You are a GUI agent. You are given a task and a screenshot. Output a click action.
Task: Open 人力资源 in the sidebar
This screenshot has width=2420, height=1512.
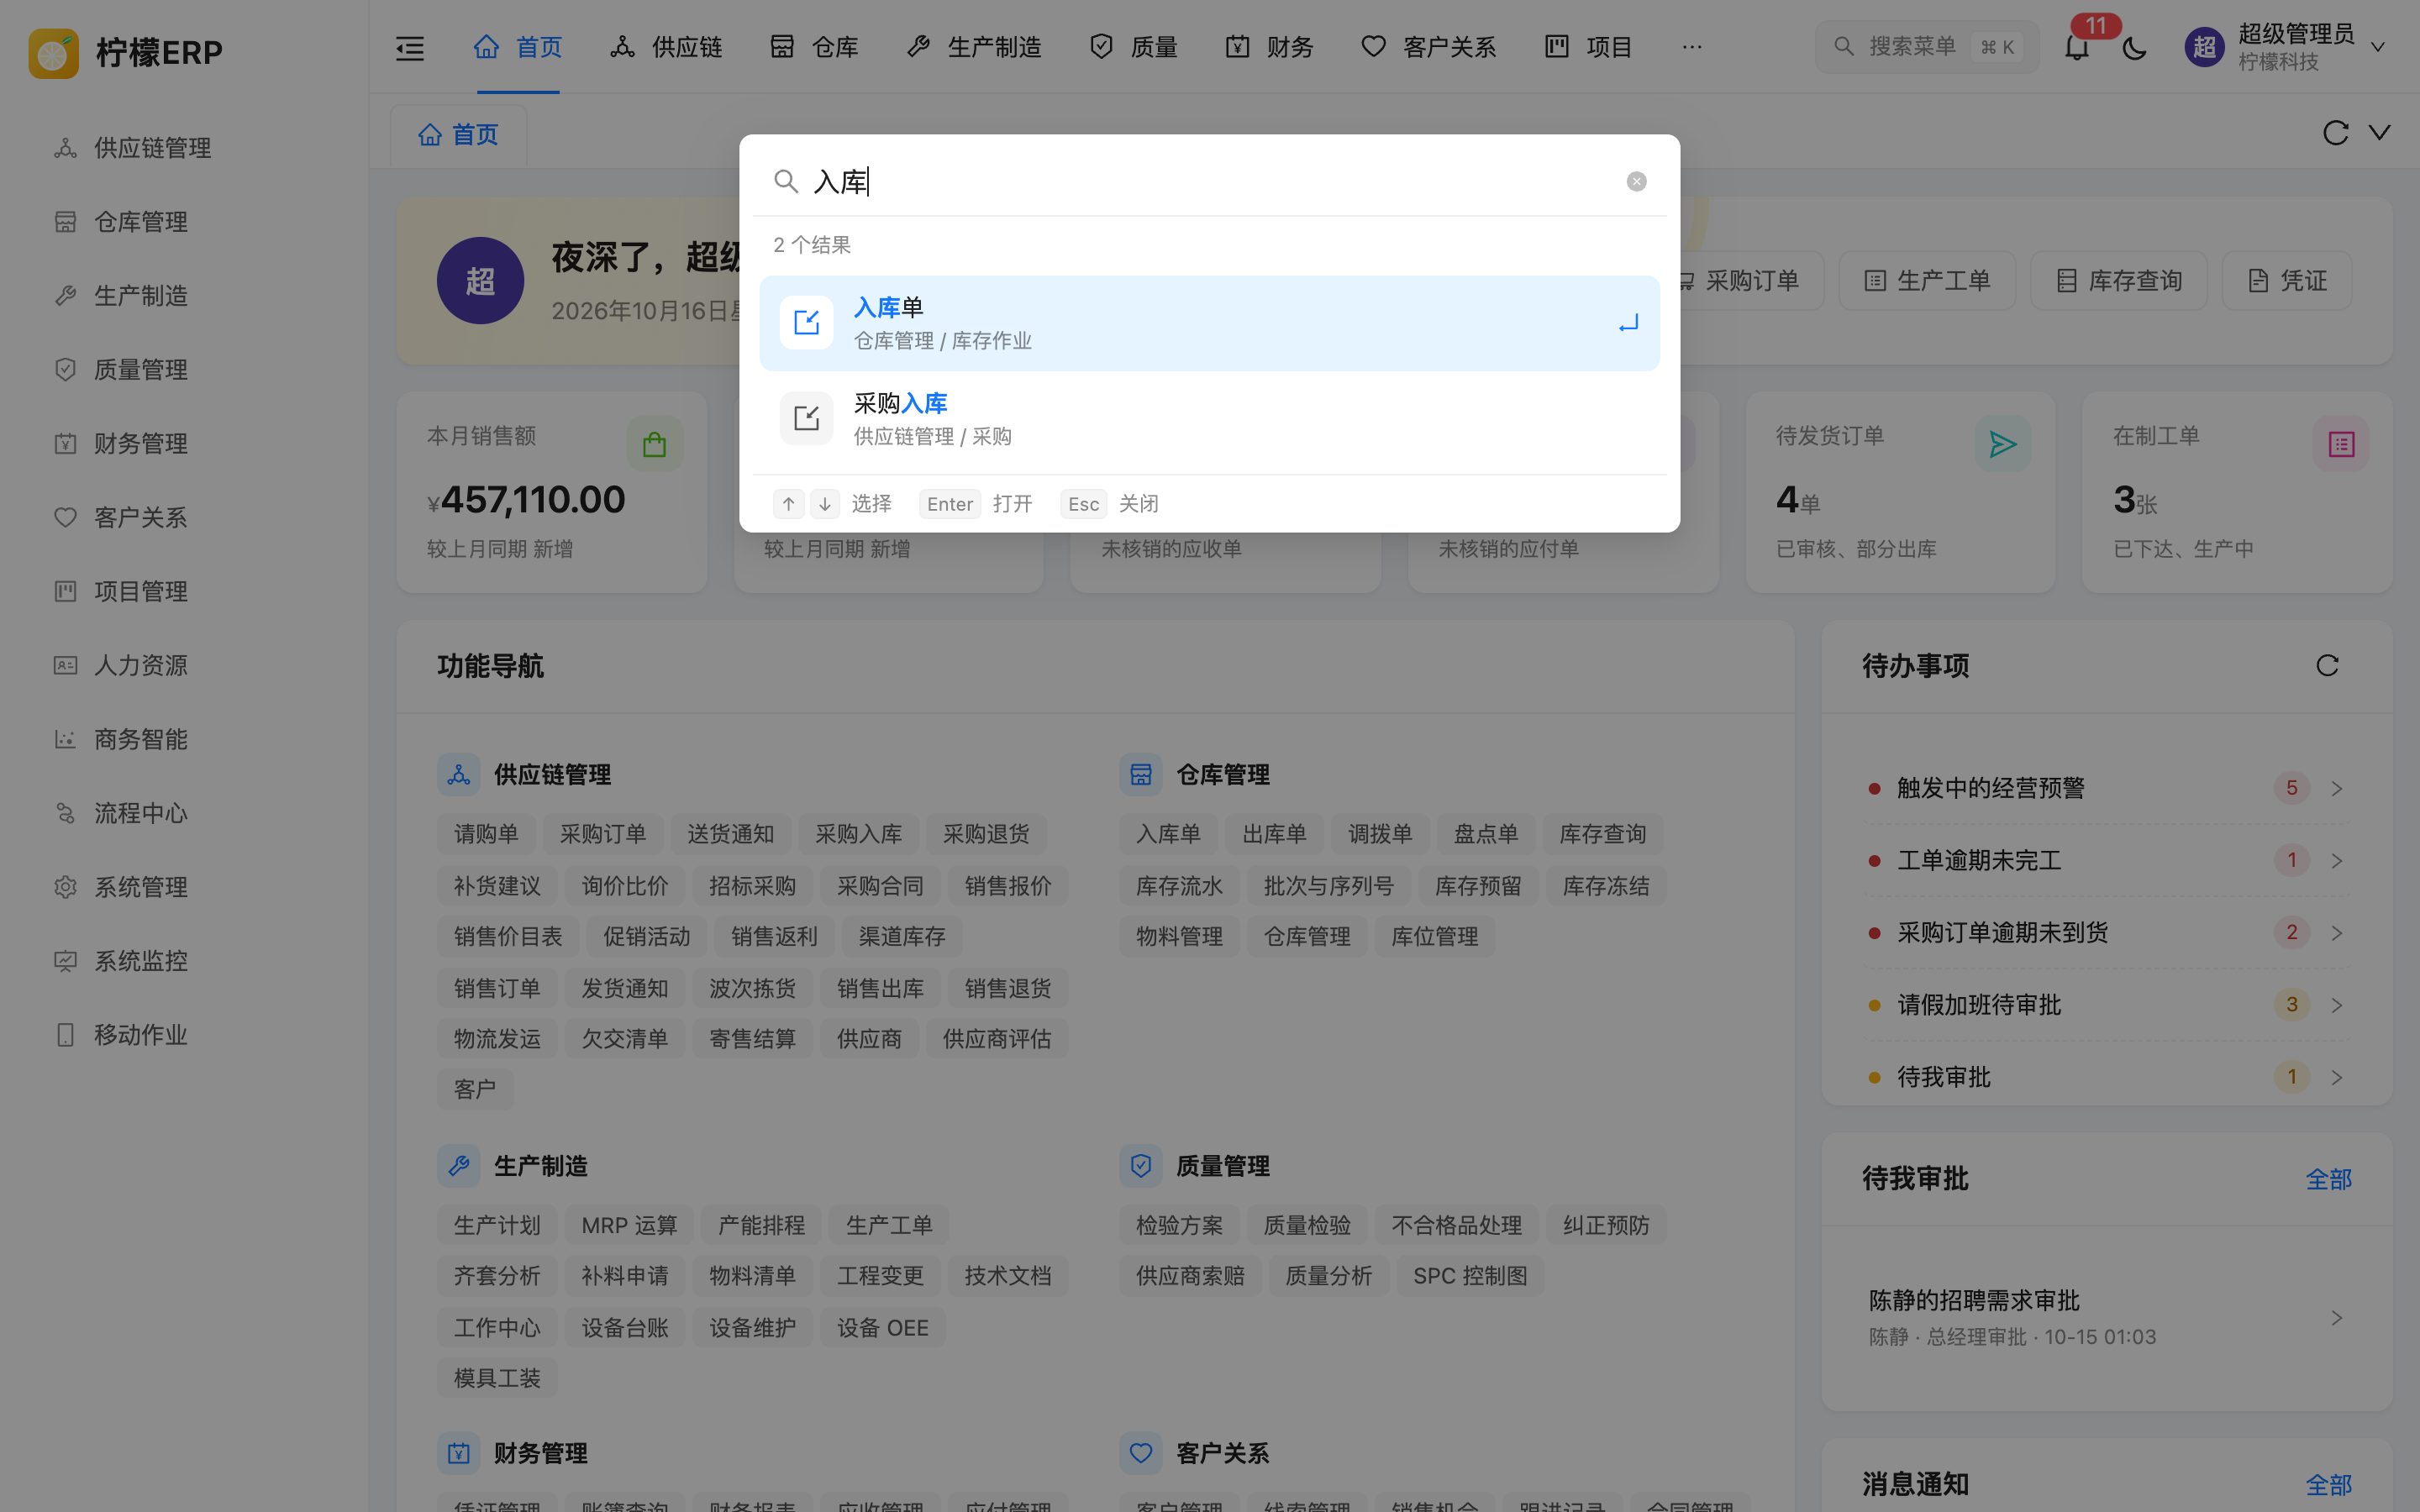point(184,665)
